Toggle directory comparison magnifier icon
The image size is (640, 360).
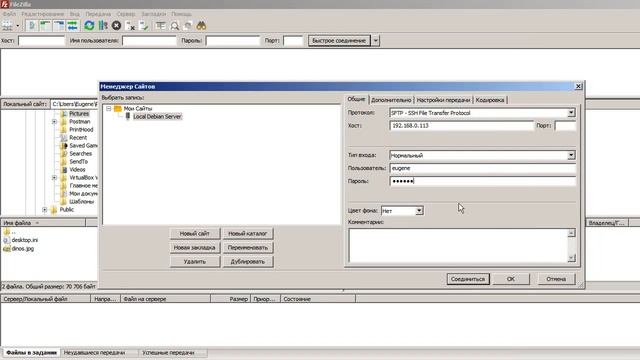tap(174, 26)
